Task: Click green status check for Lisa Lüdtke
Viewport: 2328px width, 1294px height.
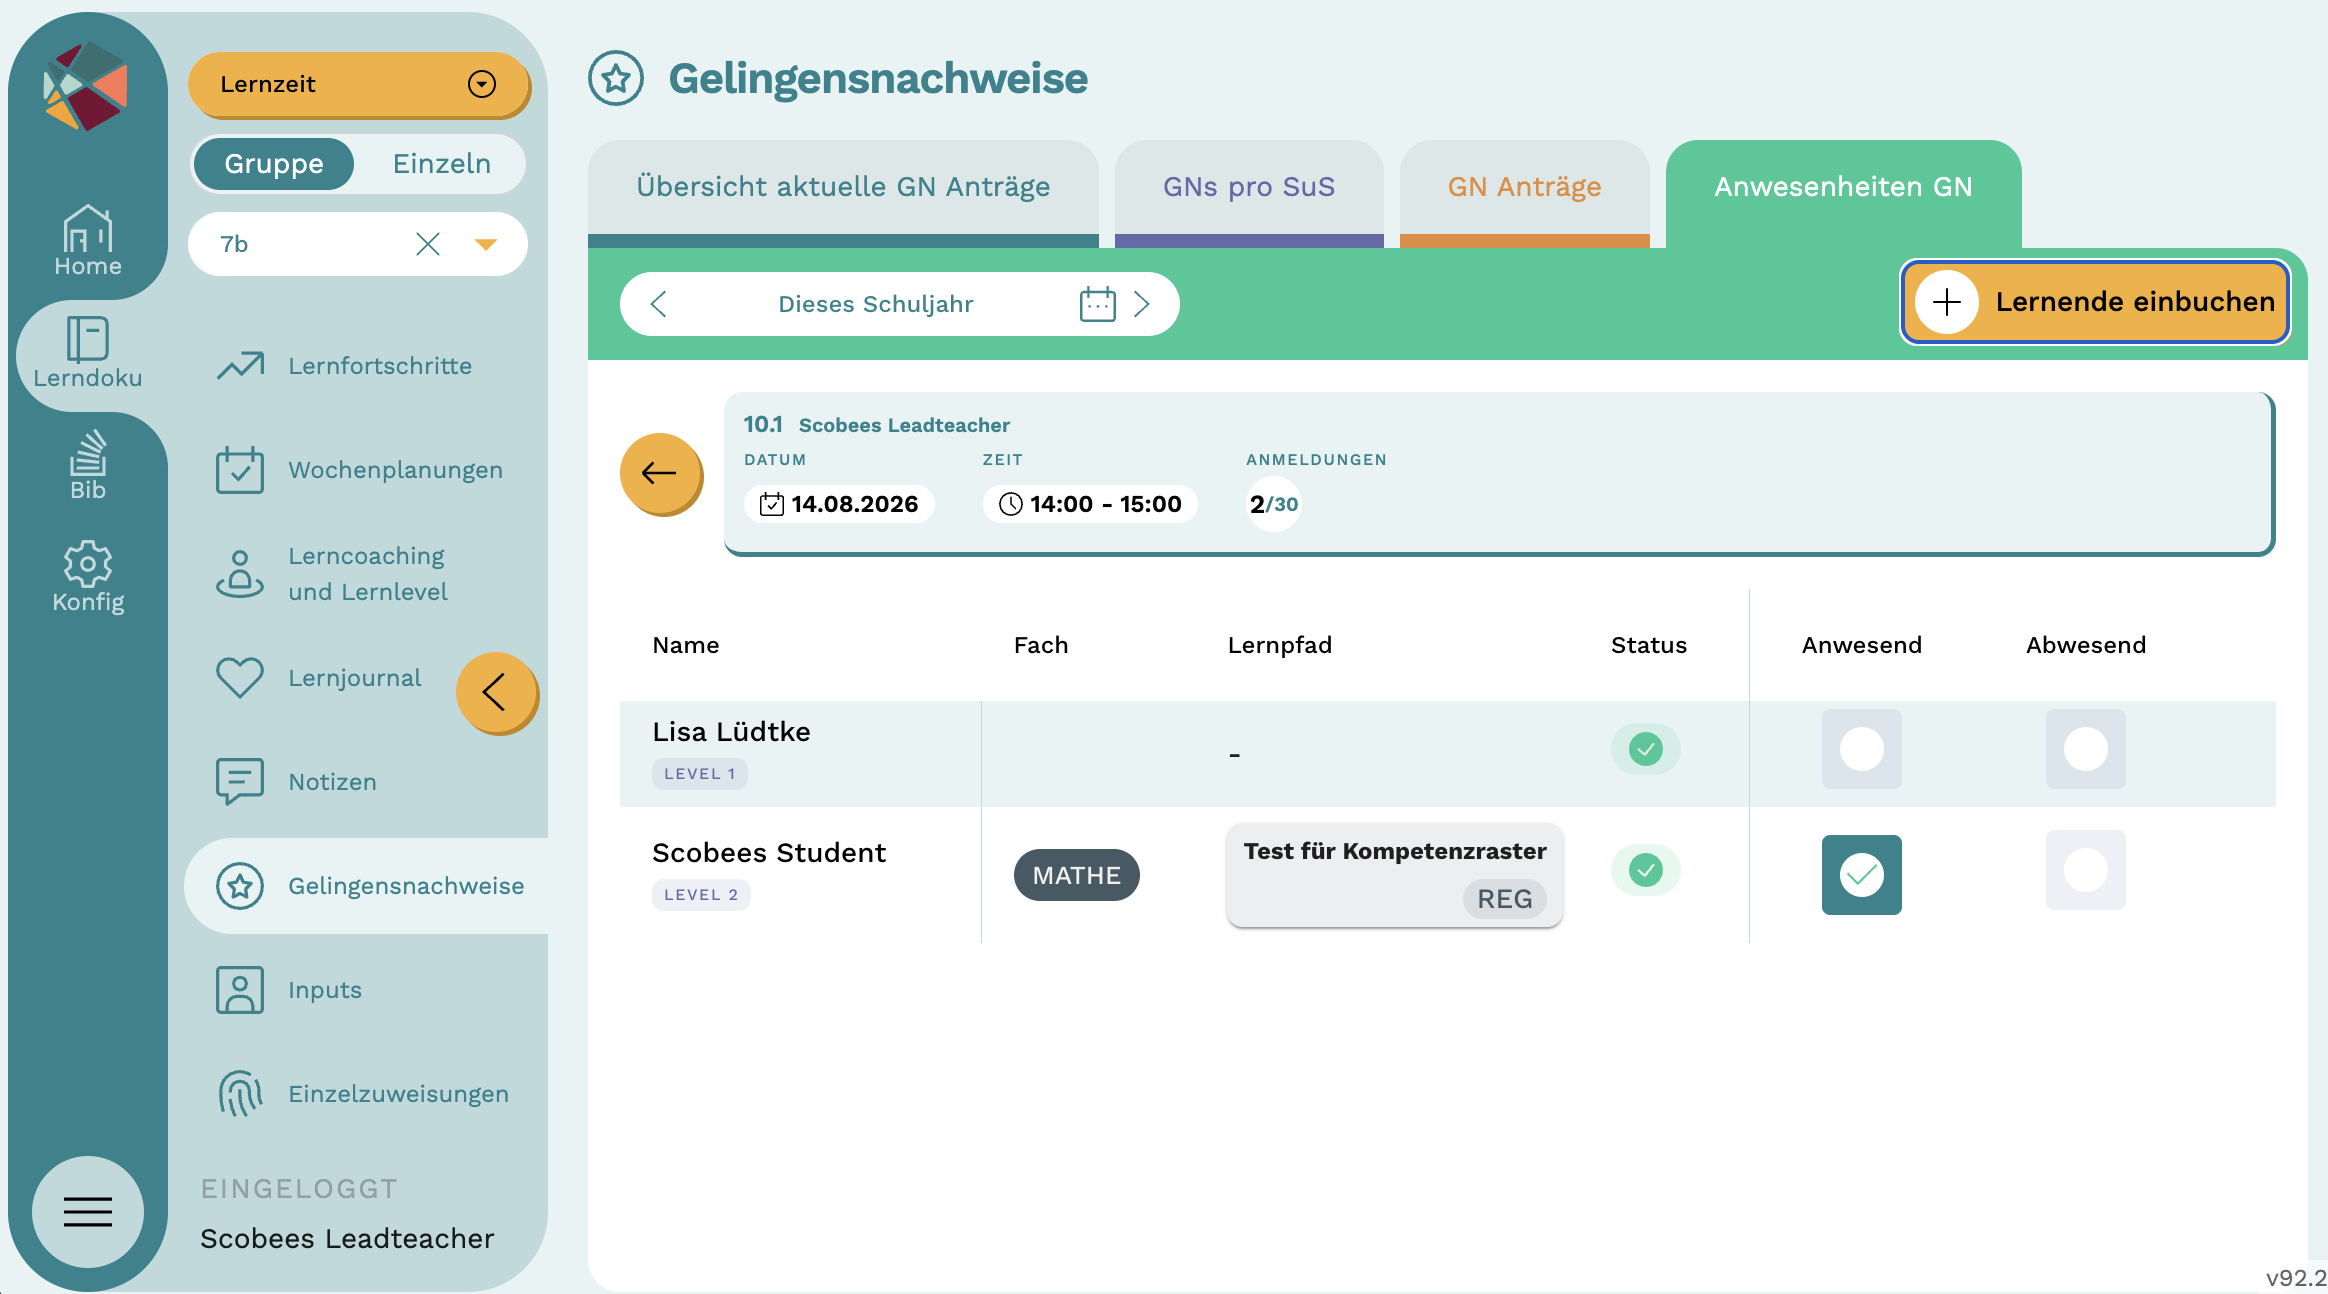Action: coord(1646,749)
